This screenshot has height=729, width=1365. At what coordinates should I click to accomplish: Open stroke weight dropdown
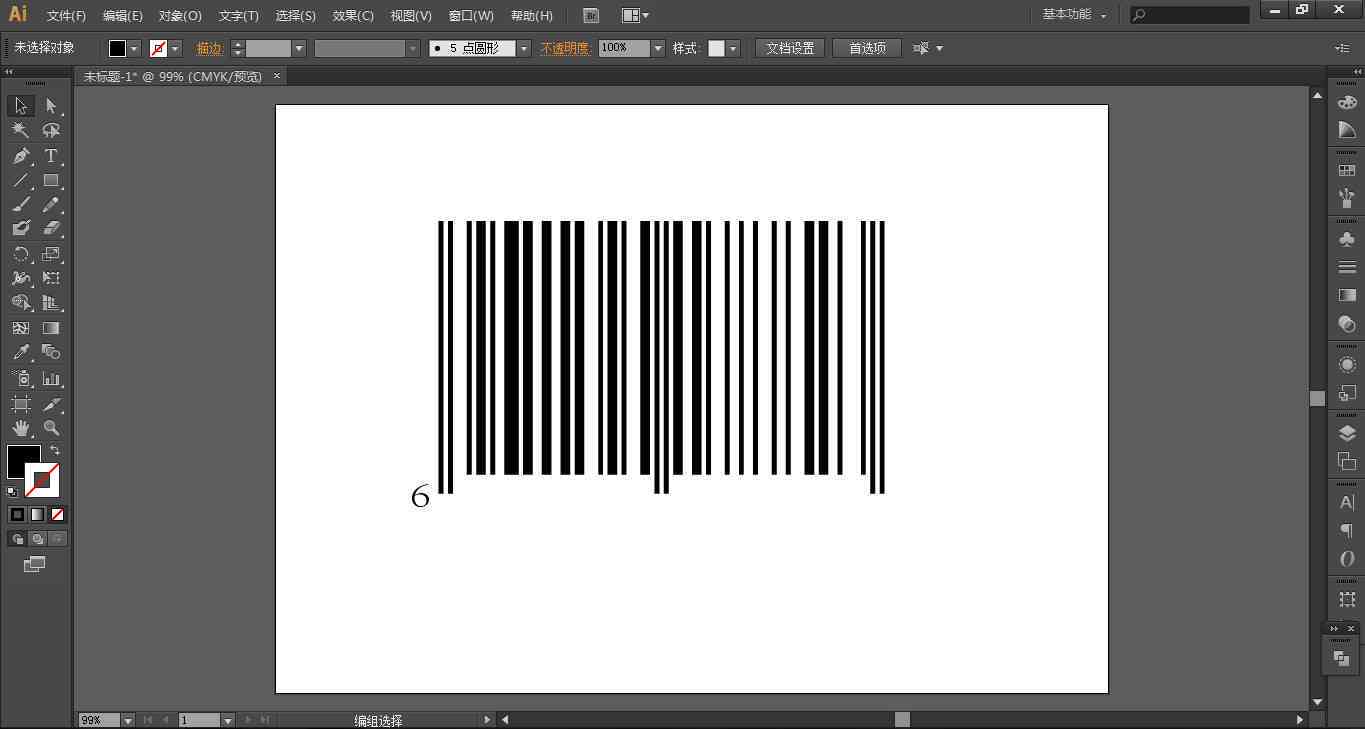(x=298, y=48)
